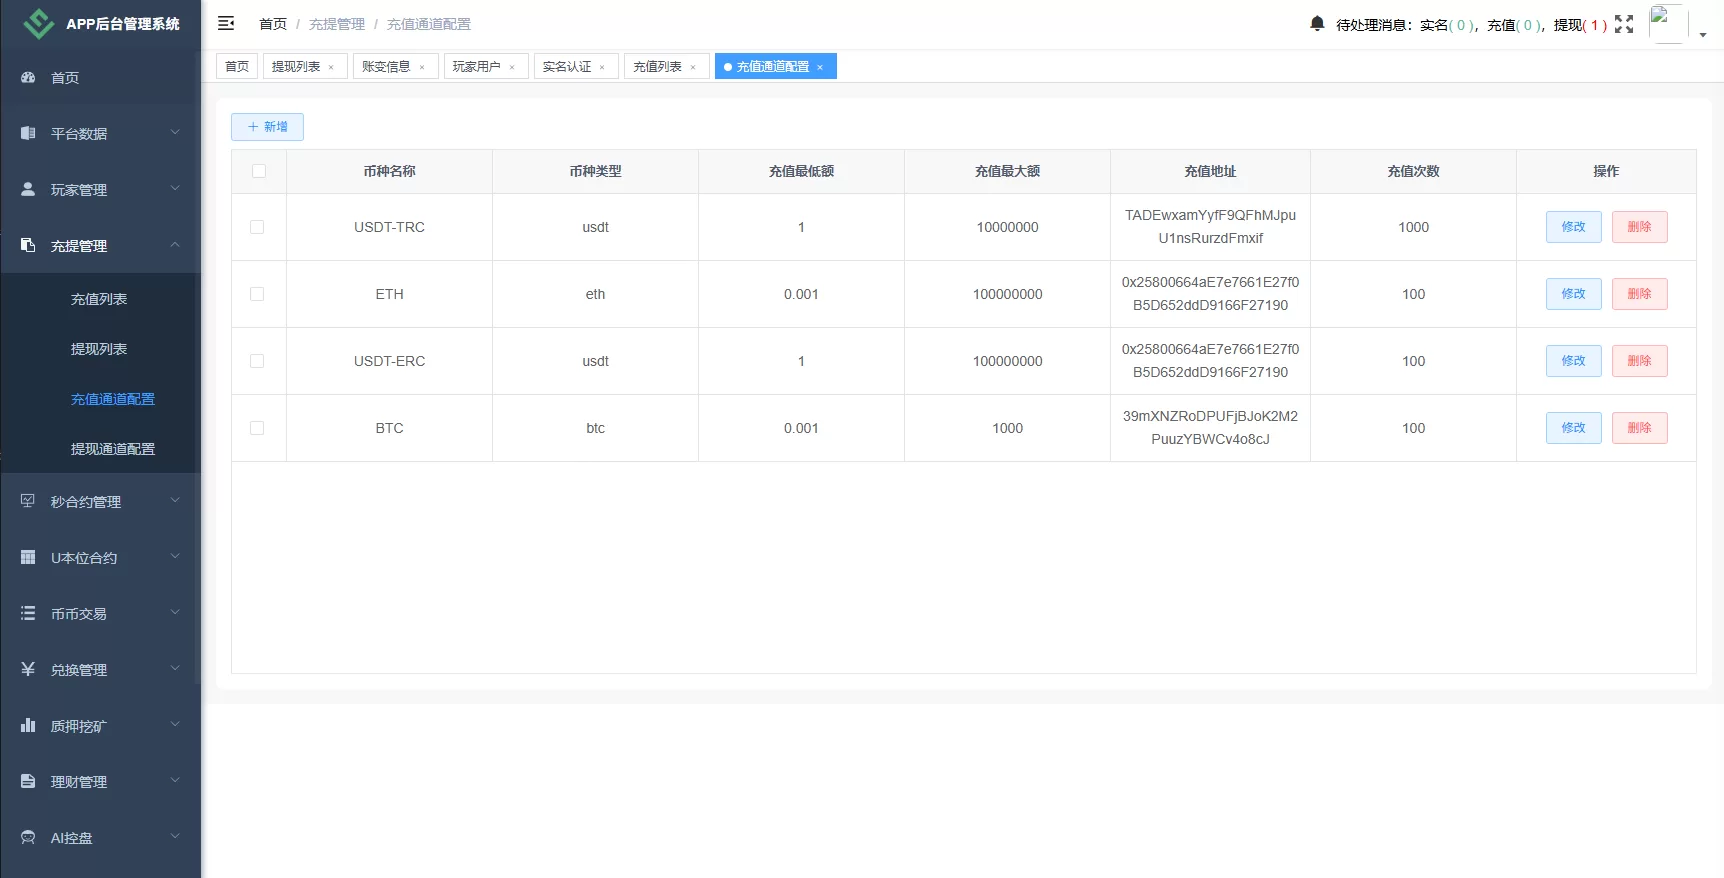Click 删除 for the USDT-ERC row
Image resolution: width=1724 pixels, height=878 pixels.
pyautogui.click(x=1639, y=361)
